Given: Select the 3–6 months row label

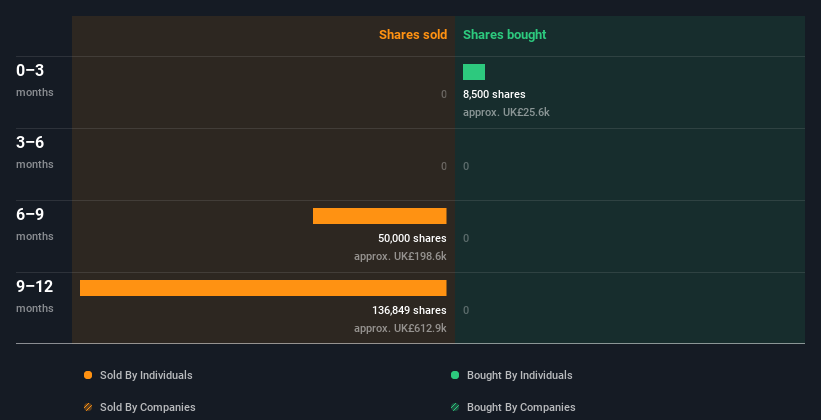Looking at the screenshot, I should pyautogui.click(x=35, y=152).
